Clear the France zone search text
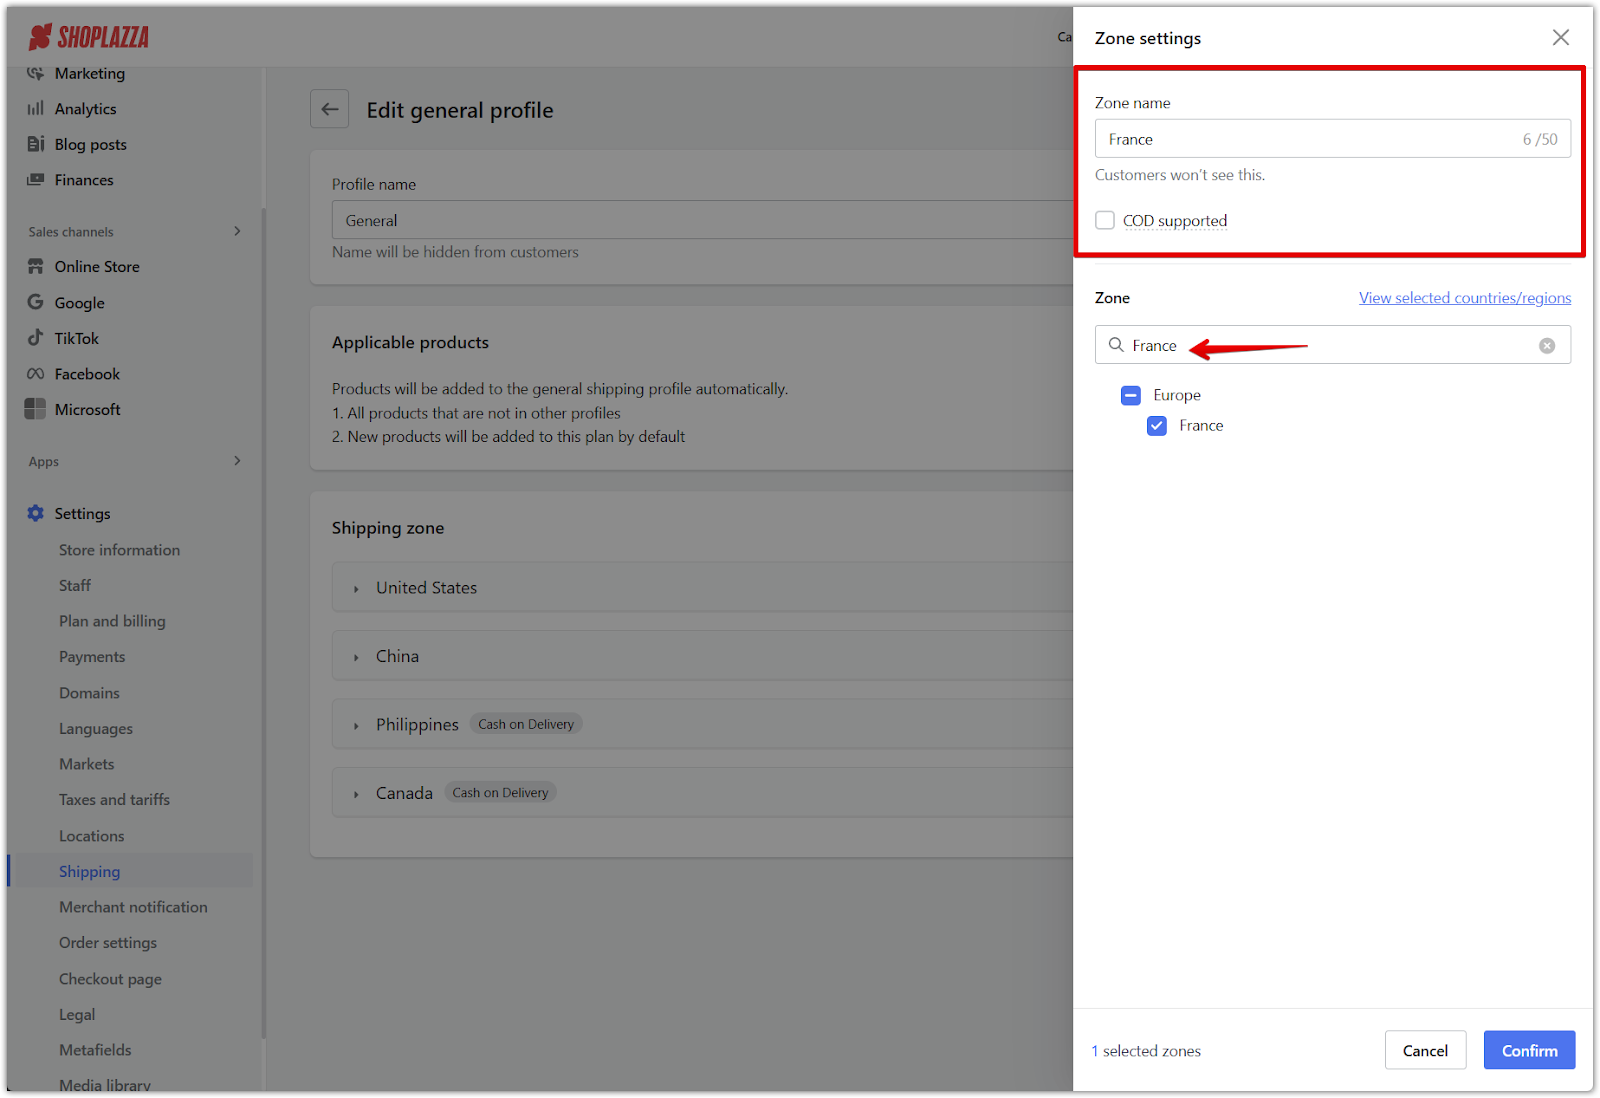The image size is (1600, 1098). coord(1547,346)
